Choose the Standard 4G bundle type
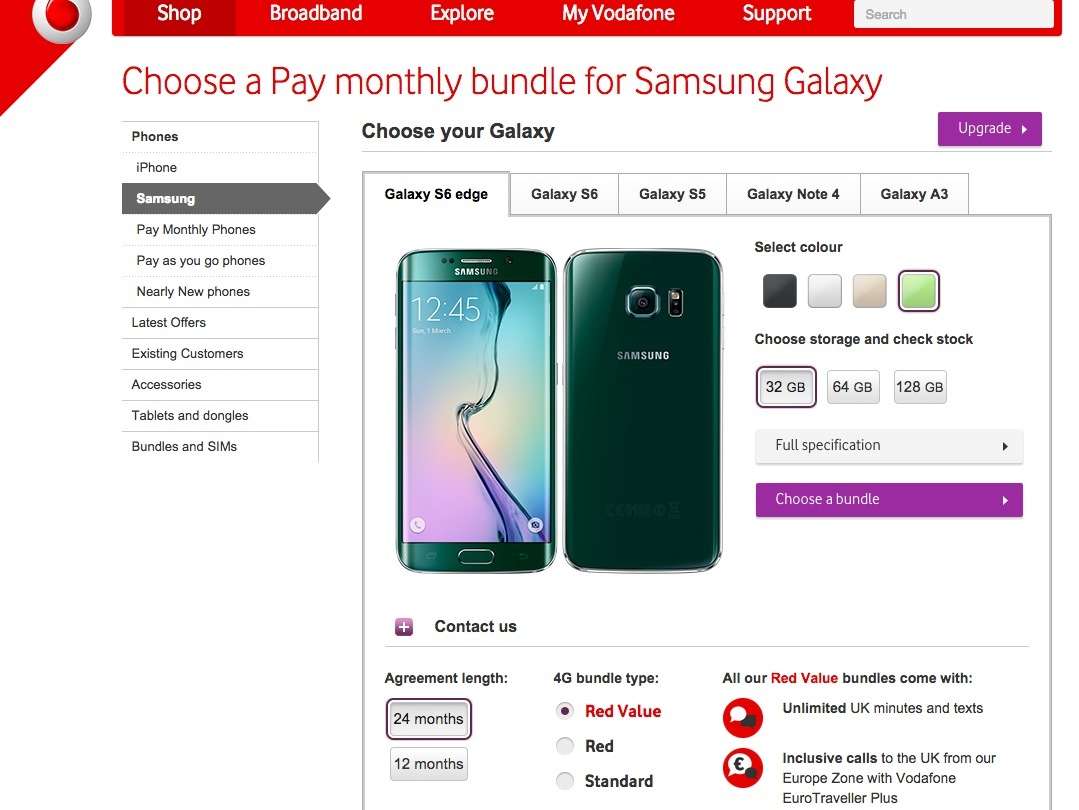 [x=565, y=781]
